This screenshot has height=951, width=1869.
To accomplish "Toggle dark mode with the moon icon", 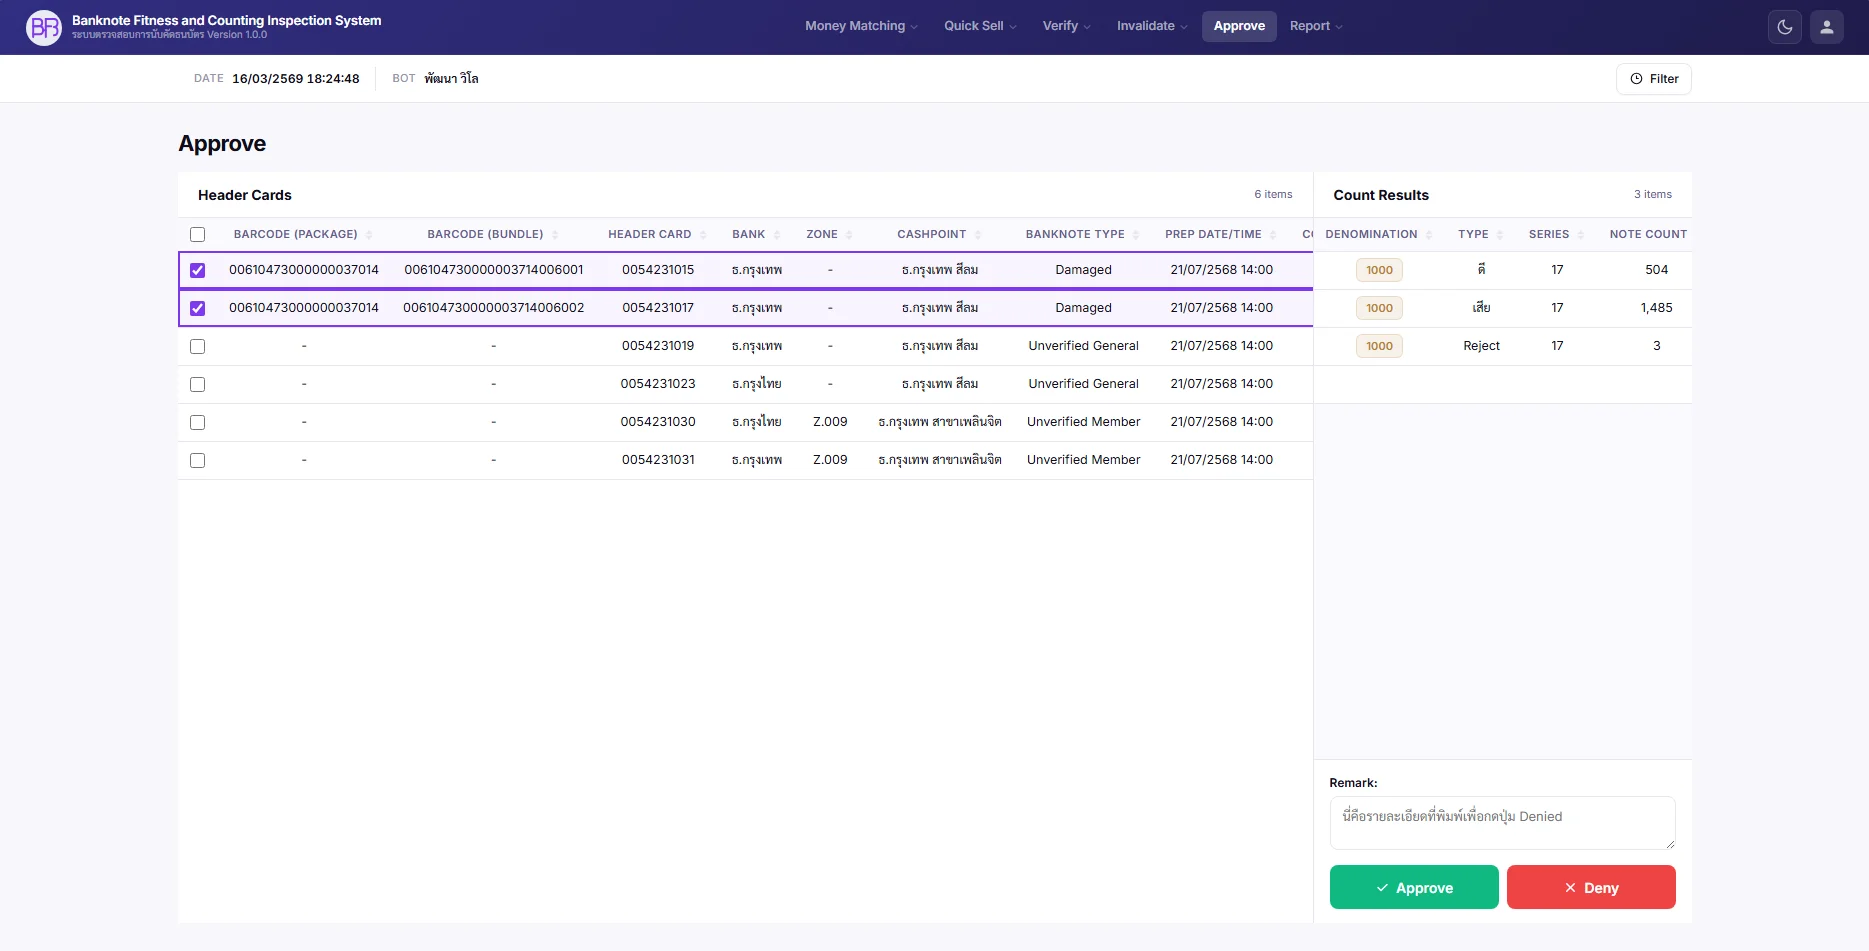I will click(x=1784, y=27).
